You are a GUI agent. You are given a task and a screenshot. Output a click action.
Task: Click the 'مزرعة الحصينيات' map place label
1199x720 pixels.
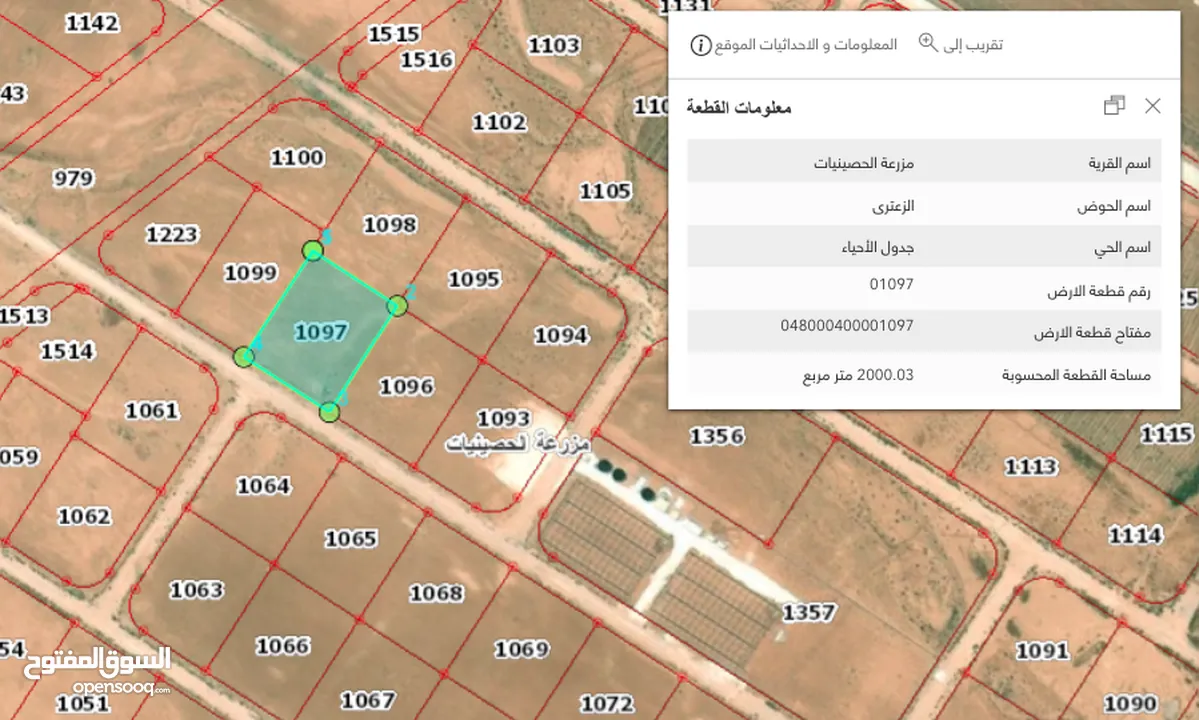tap(518, 443)
